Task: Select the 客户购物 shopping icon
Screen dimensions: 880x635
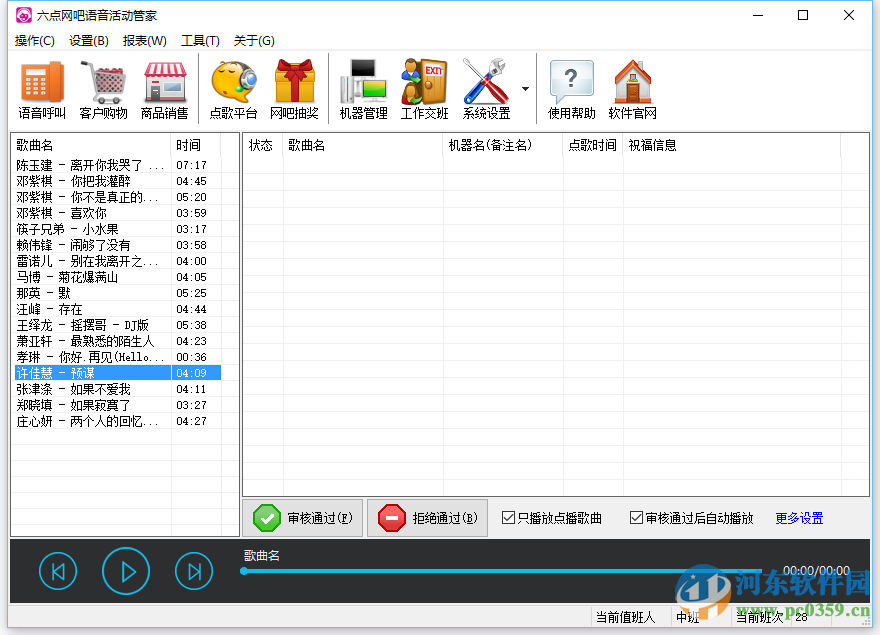Action: click(x=104, y=88)
